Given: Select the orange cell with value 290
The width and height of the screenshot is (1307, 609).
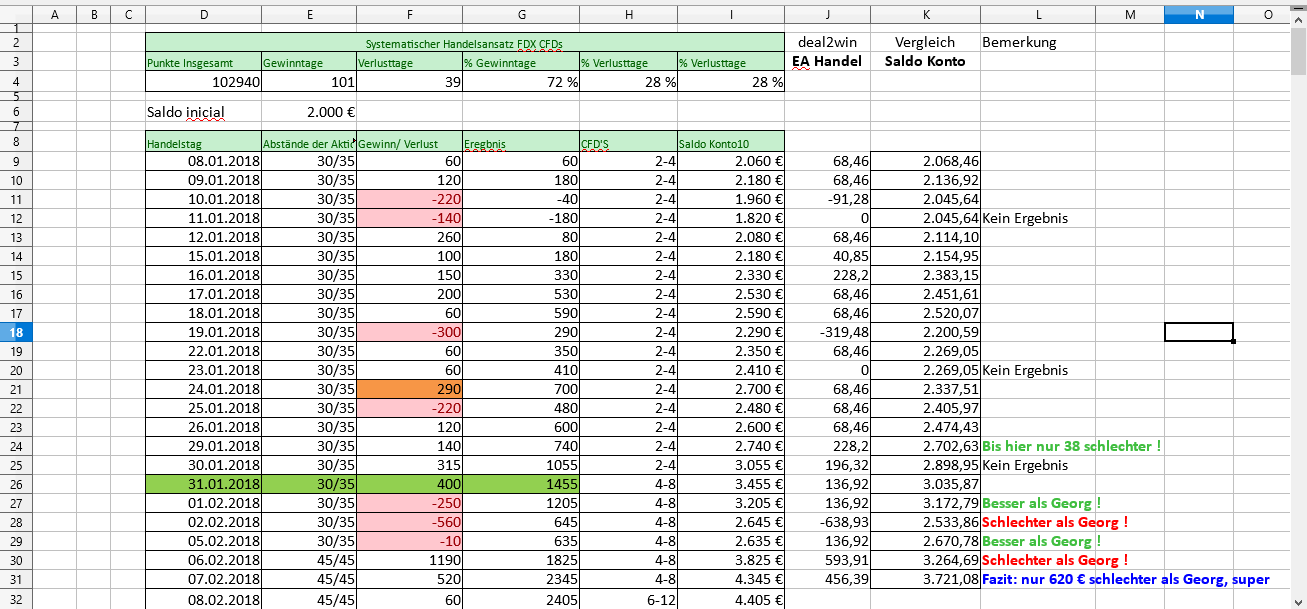Looking at the screenshot, I should [x=409, y=389].
